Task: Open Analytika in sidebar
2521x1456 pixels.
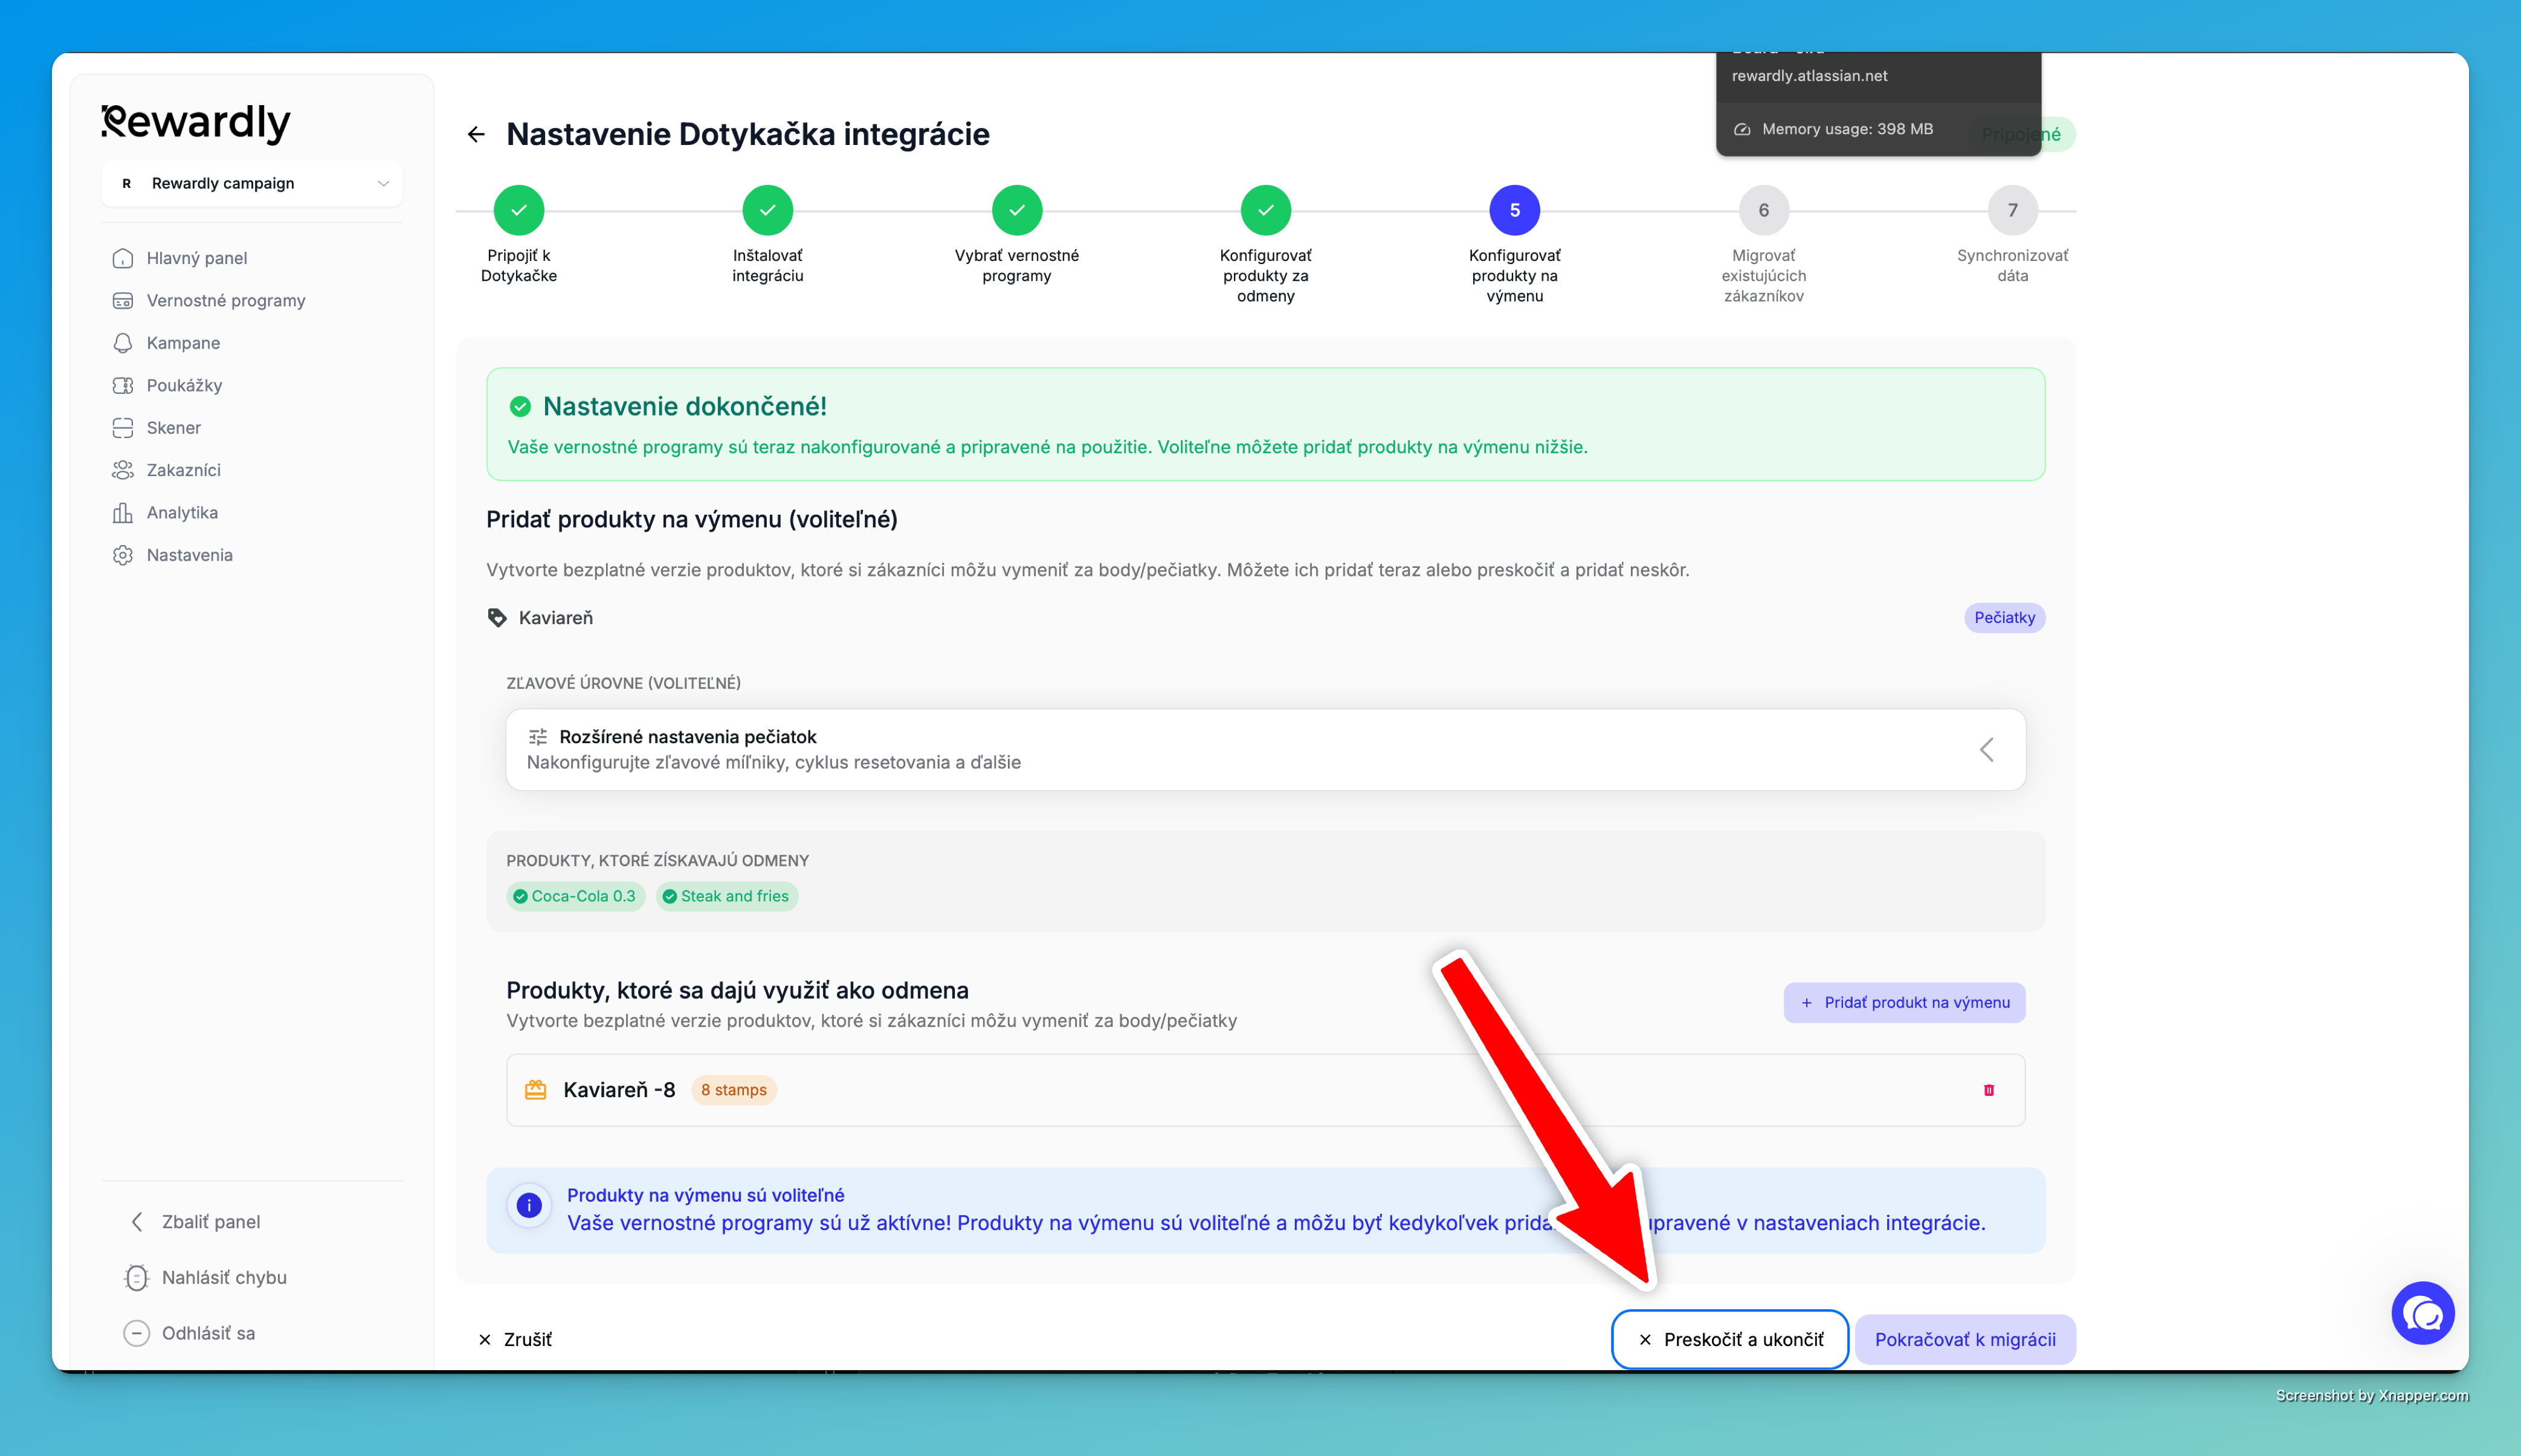Action: point(182,512)
